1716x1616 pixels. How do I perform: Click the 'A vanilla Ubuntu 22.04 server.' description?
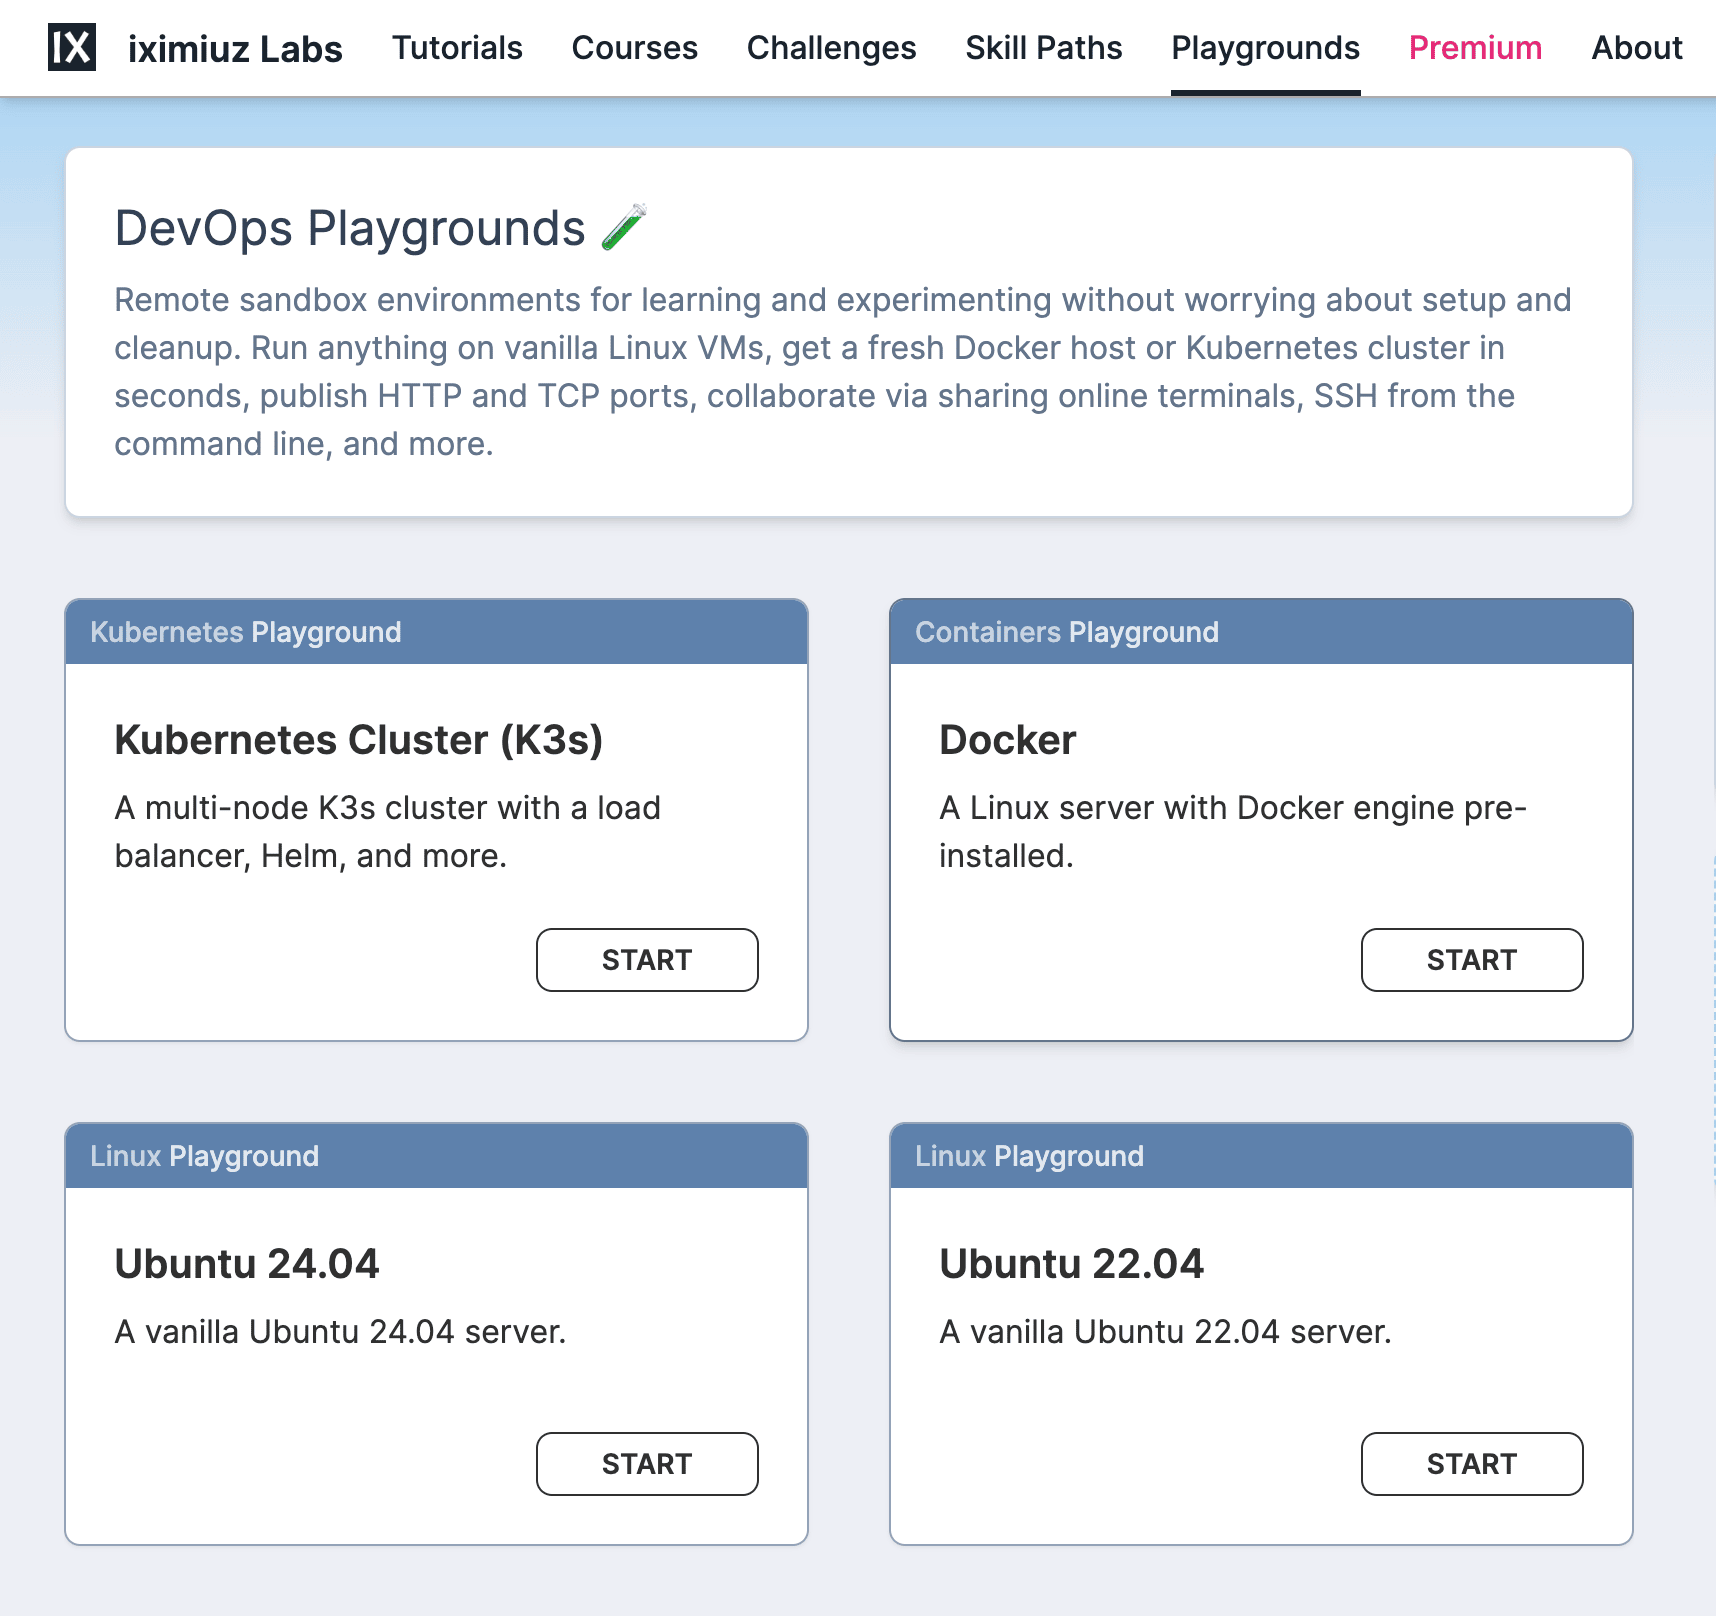point(1165,1332)
